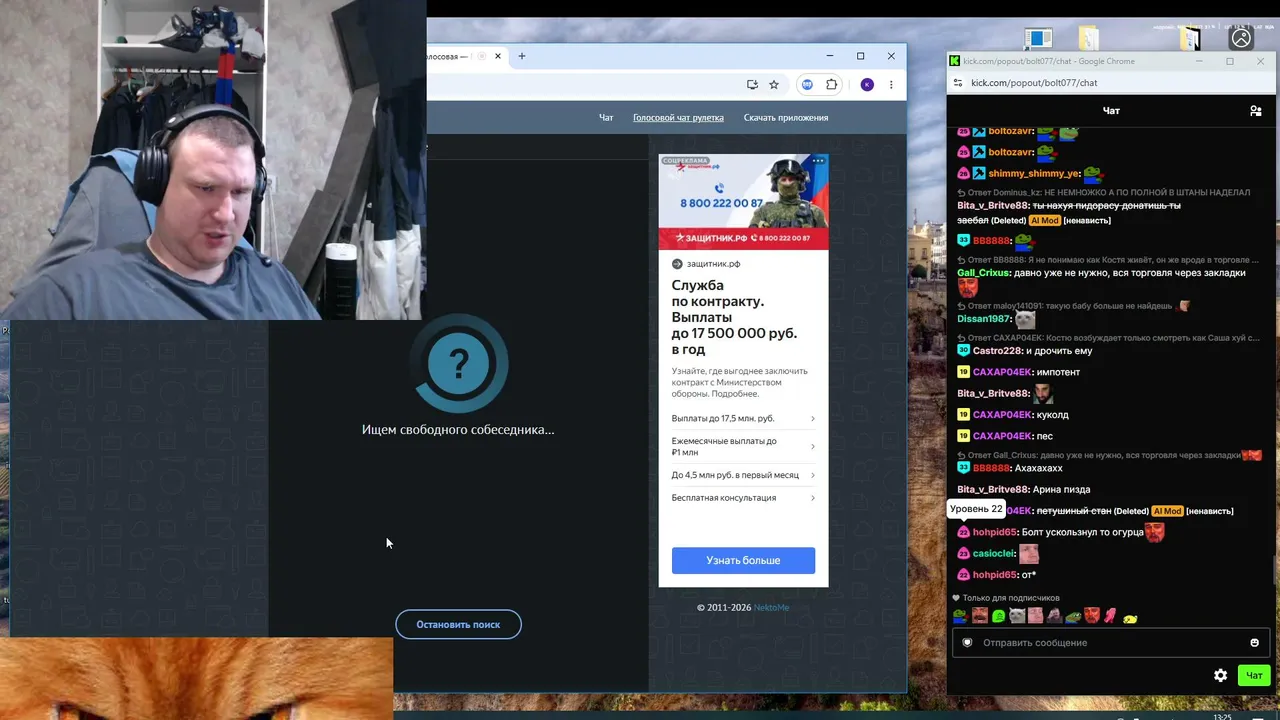Image resolution: width=1280 pixels, height=720 pixels.
Task: Select the yellow duck subscriber emote
Action: coord(1130,618)
